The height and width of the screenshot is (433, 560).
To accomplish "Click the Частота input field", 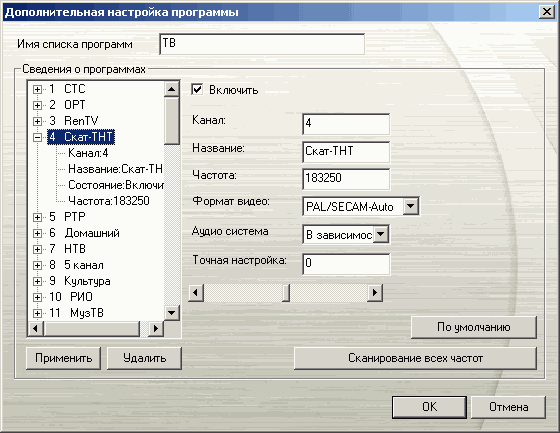I will pos(346,179).
